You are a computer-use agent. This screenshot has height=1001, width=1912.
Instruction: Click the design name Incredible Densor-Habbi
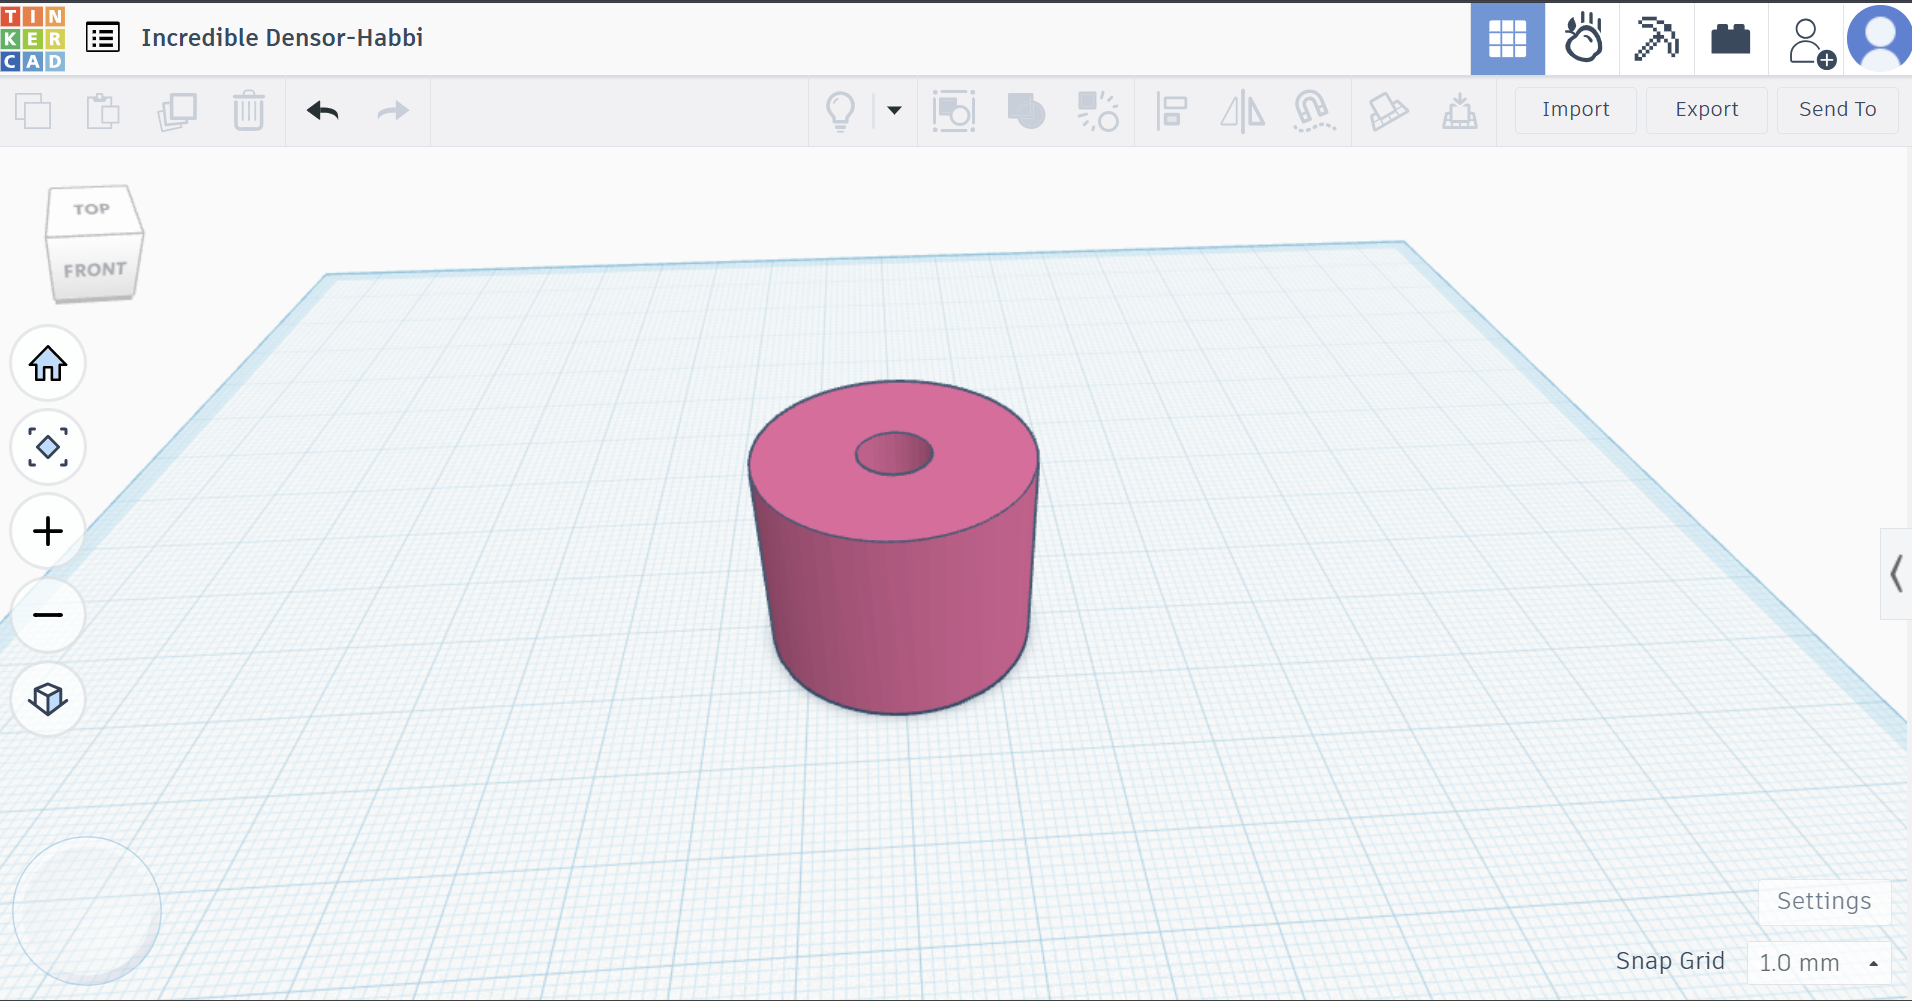coord(282,38)
